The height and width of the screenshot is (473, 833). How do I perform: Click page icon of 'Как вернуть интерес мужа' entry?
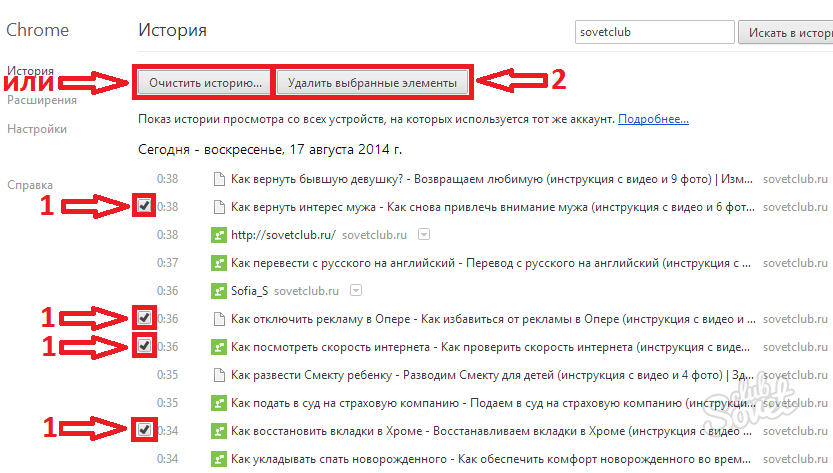[219, 207]
